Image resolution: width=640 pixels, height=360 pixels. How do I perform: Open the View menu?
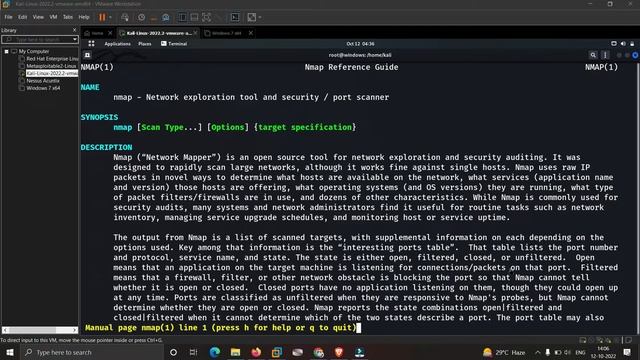[38, 17]
